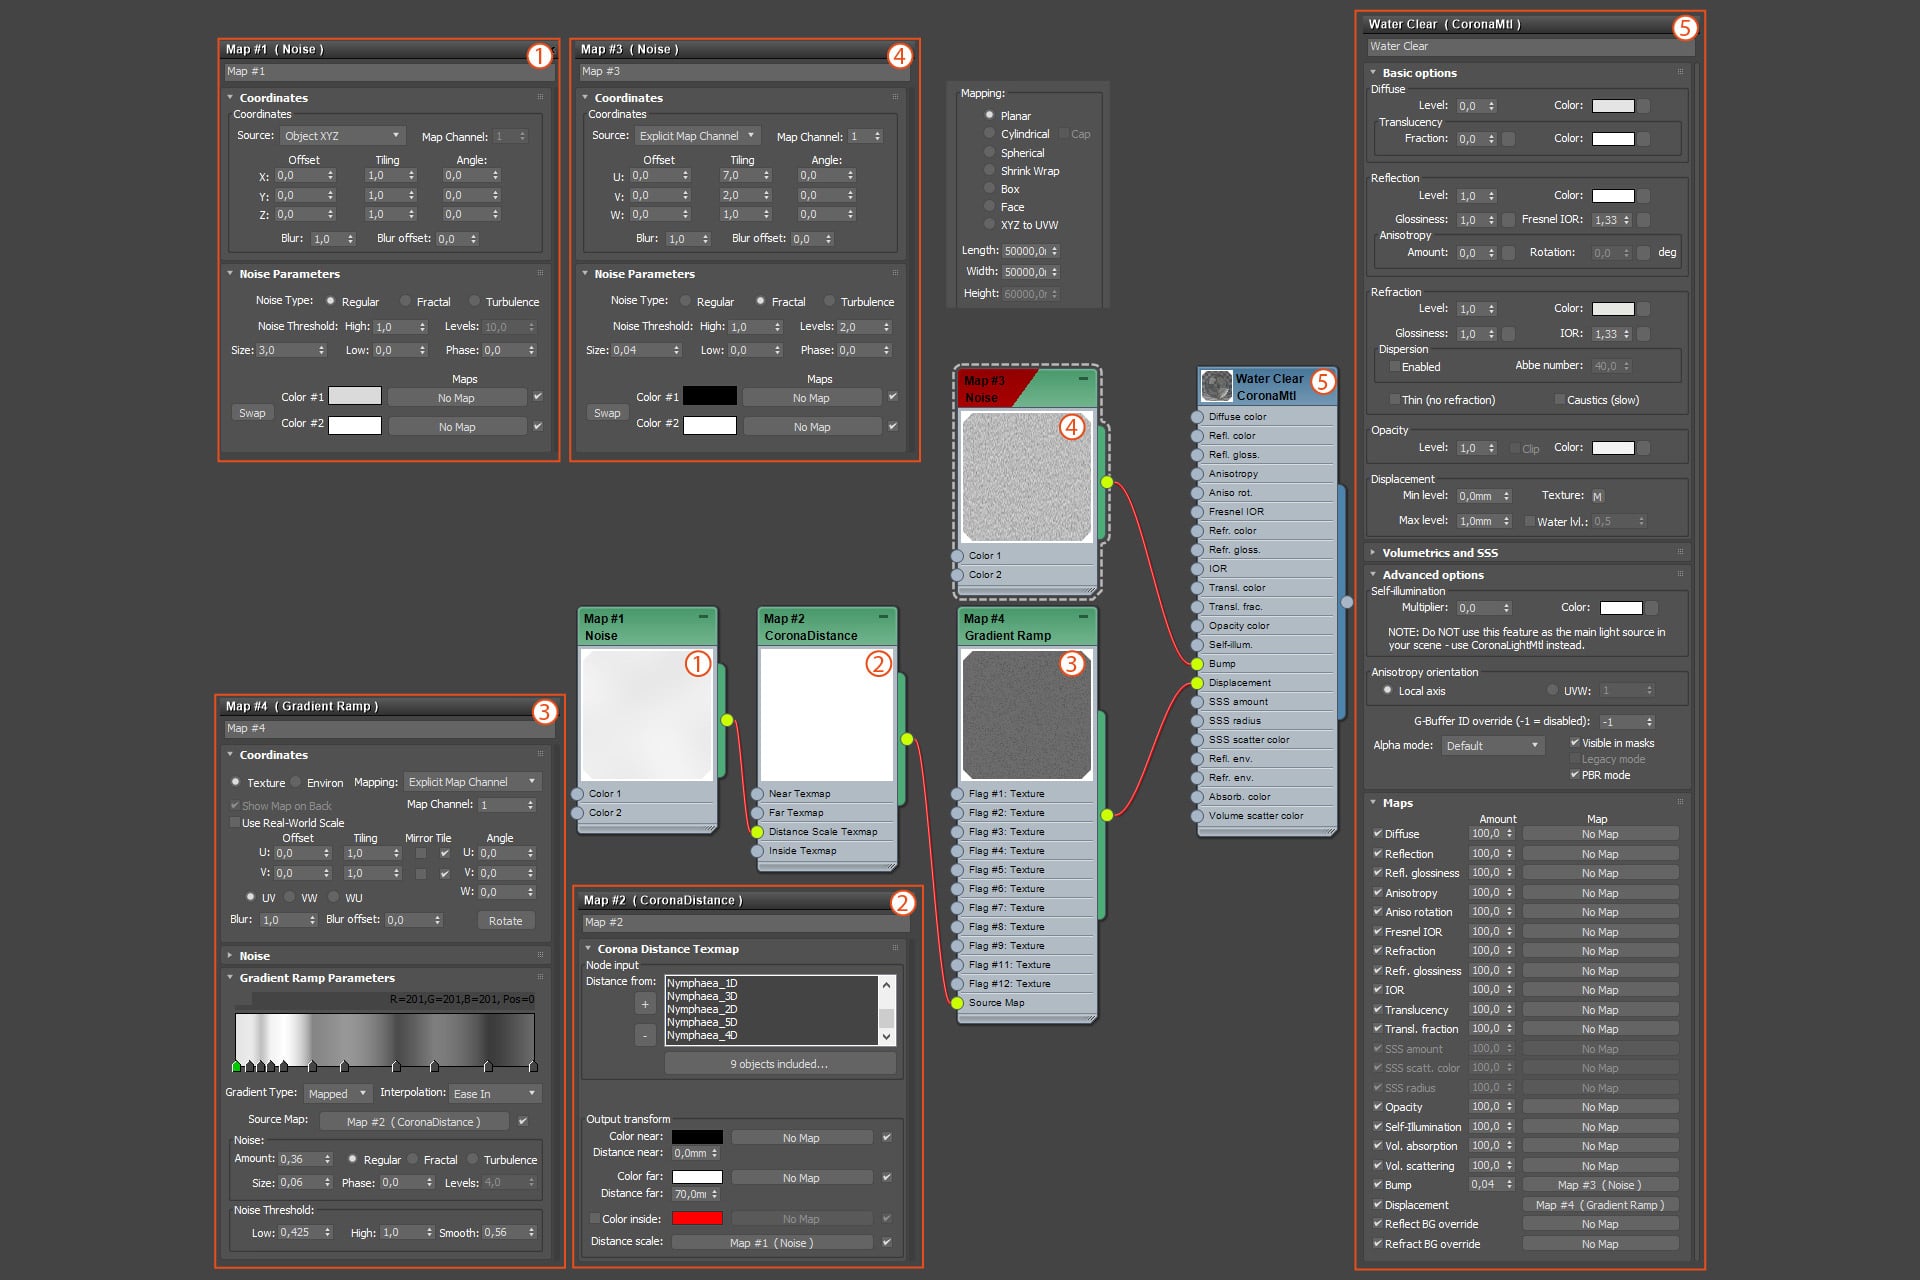Open Gradient Type Mapped dropdown
This screenshot has height=1280, width=1920.
[337, 1094]
